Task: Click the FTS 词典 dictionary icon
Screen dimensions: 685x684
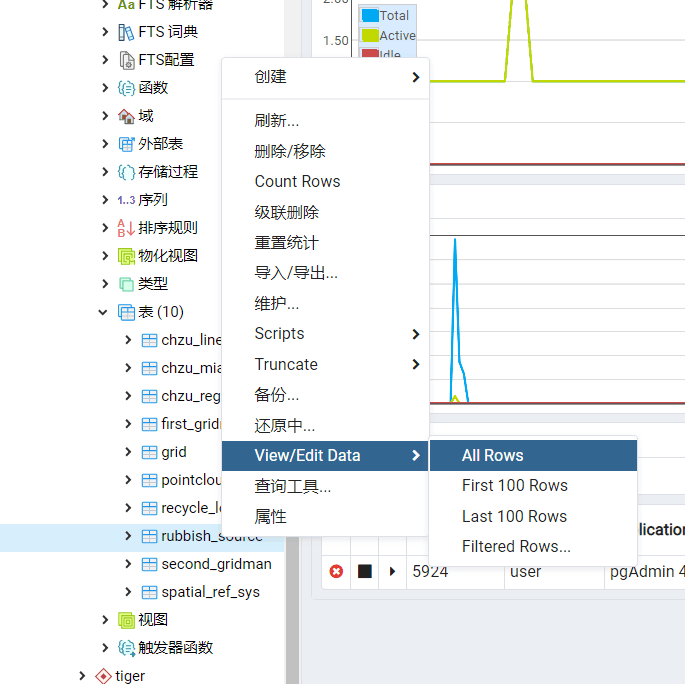Action: pyautogui.click(x=126, y=32)
